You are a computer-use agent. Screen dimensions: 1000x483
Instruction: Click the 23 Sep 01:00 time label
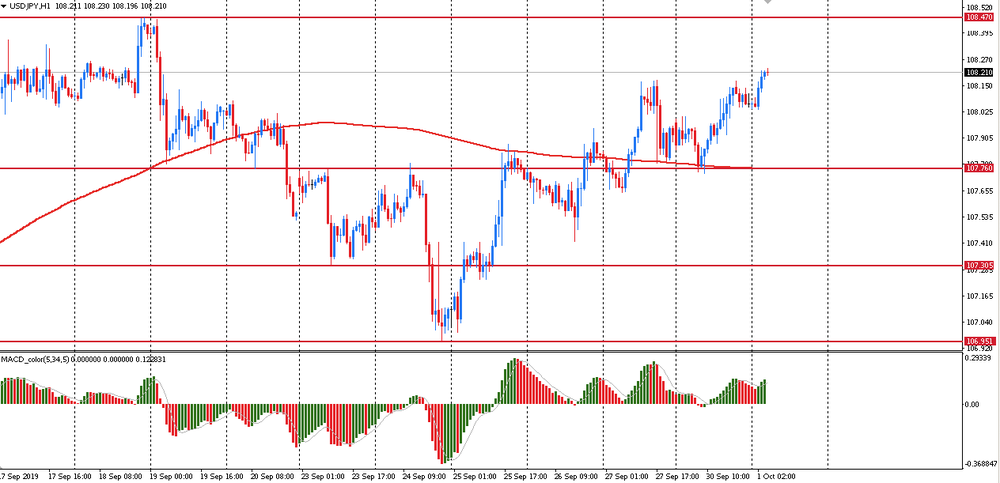pyautogui.click(x=325, y=477)
